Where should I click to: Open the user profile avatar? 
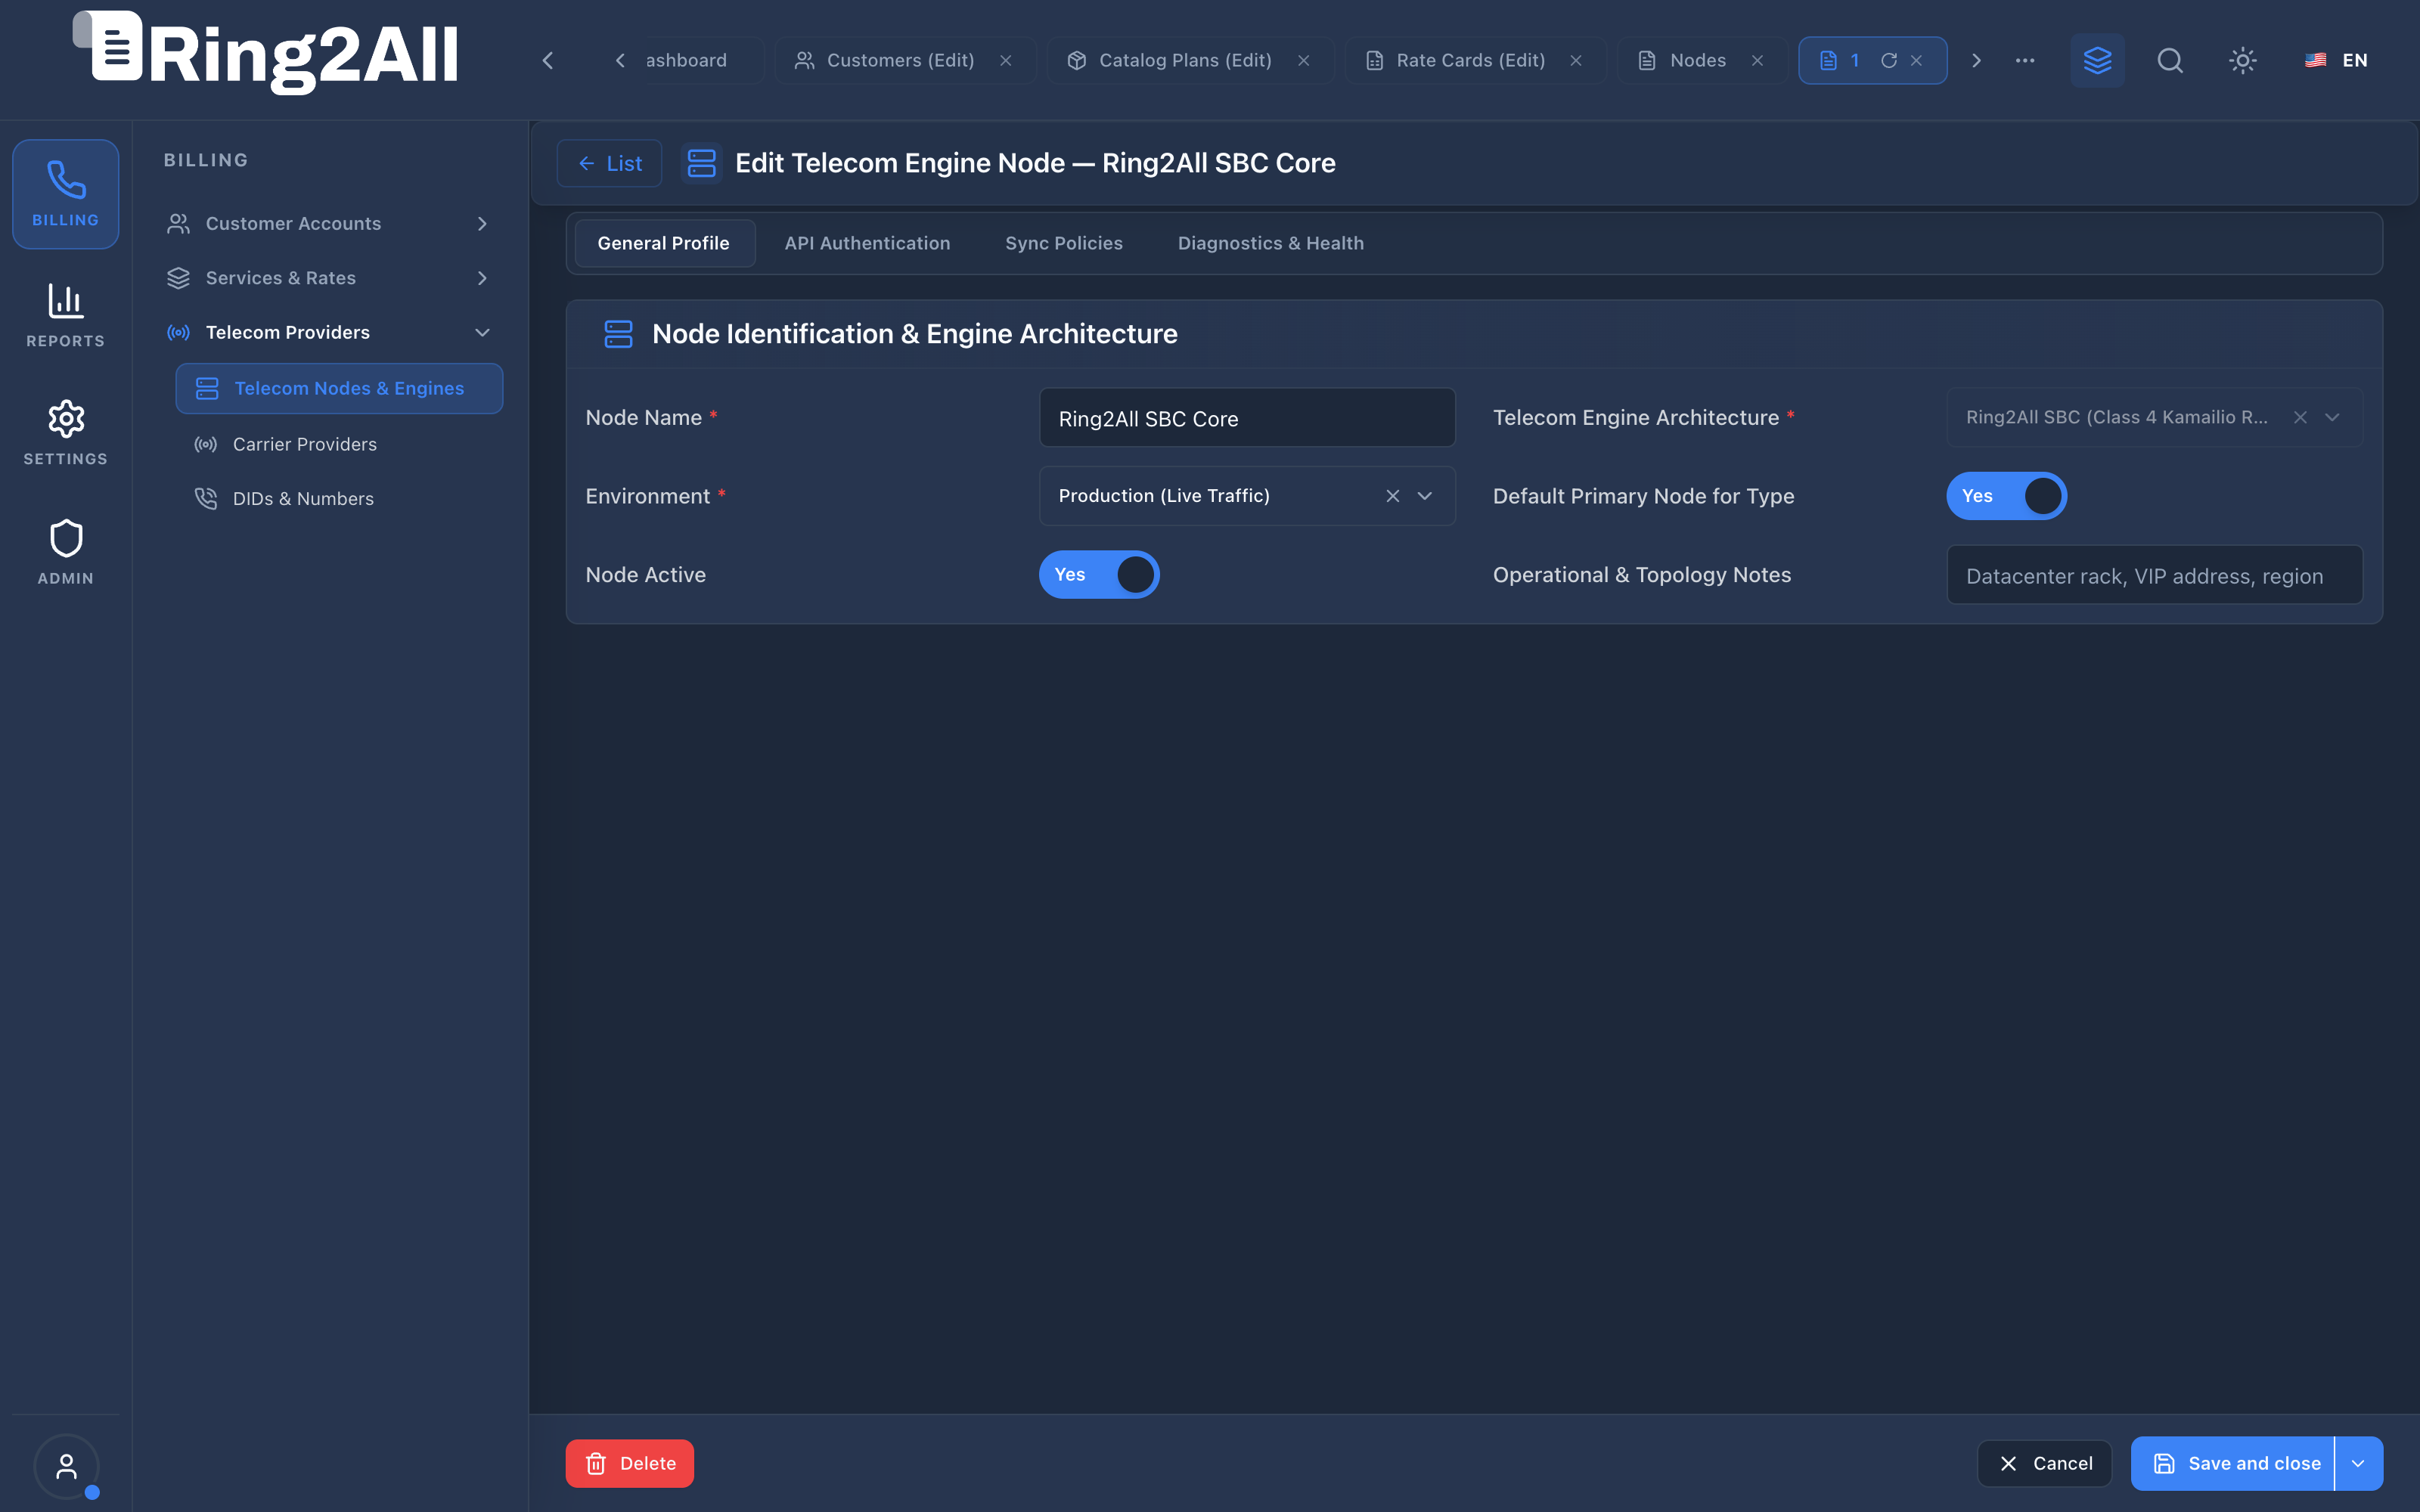66,1466
